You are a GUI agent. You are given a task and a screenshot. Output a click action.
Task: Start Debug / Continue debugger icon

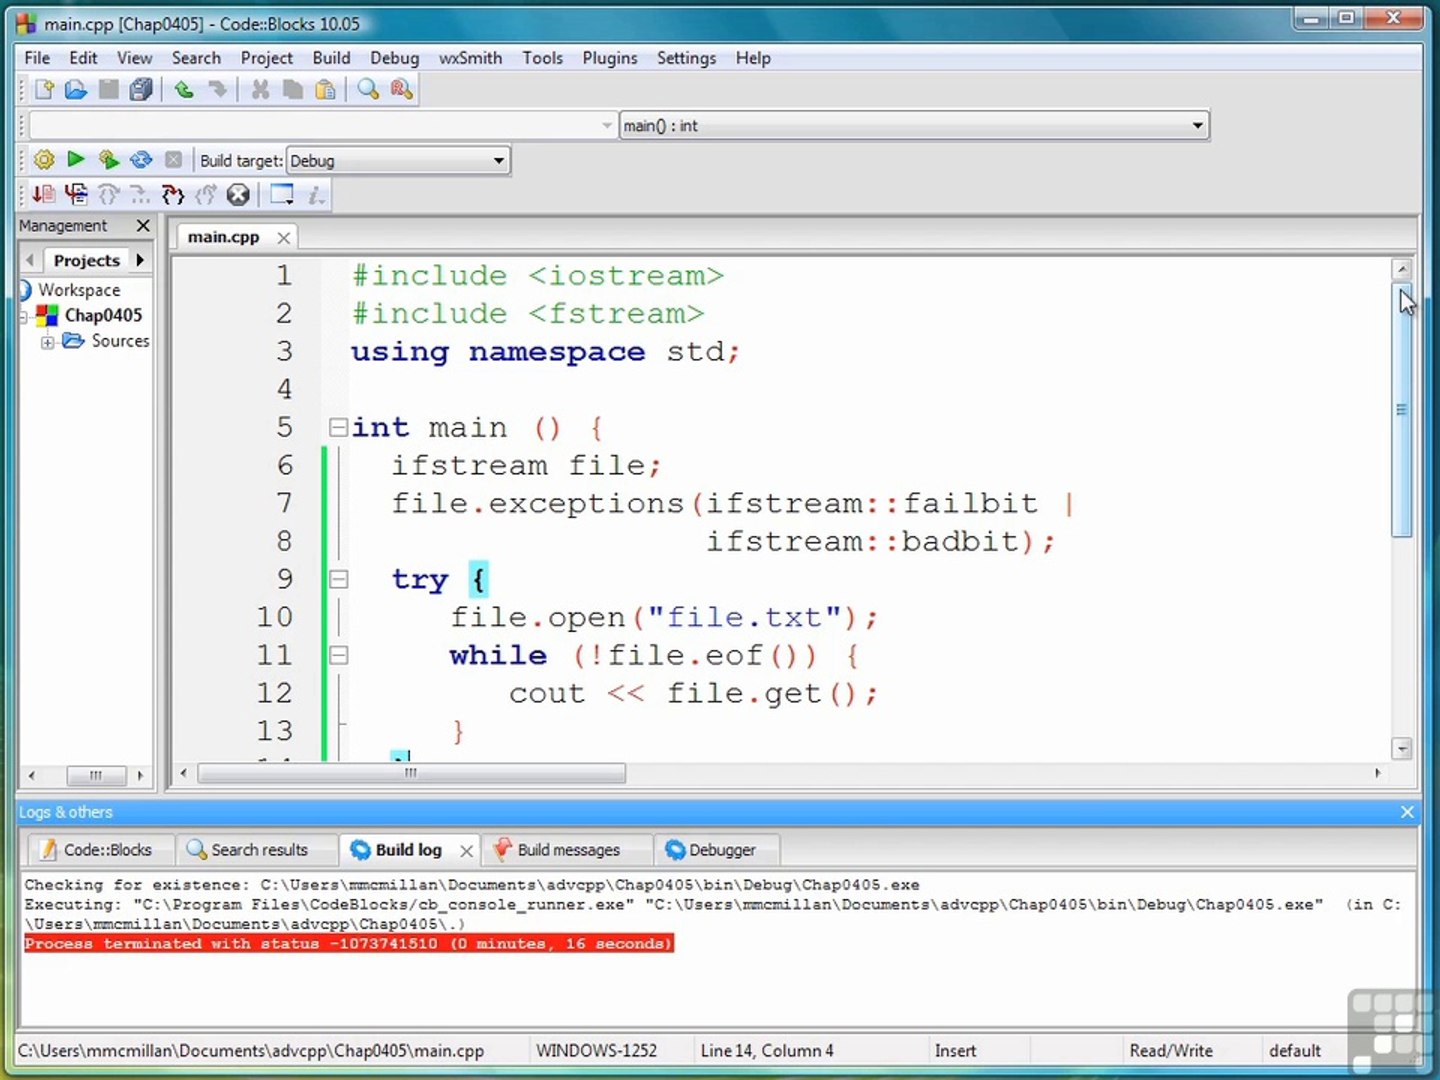coord(43,194)
